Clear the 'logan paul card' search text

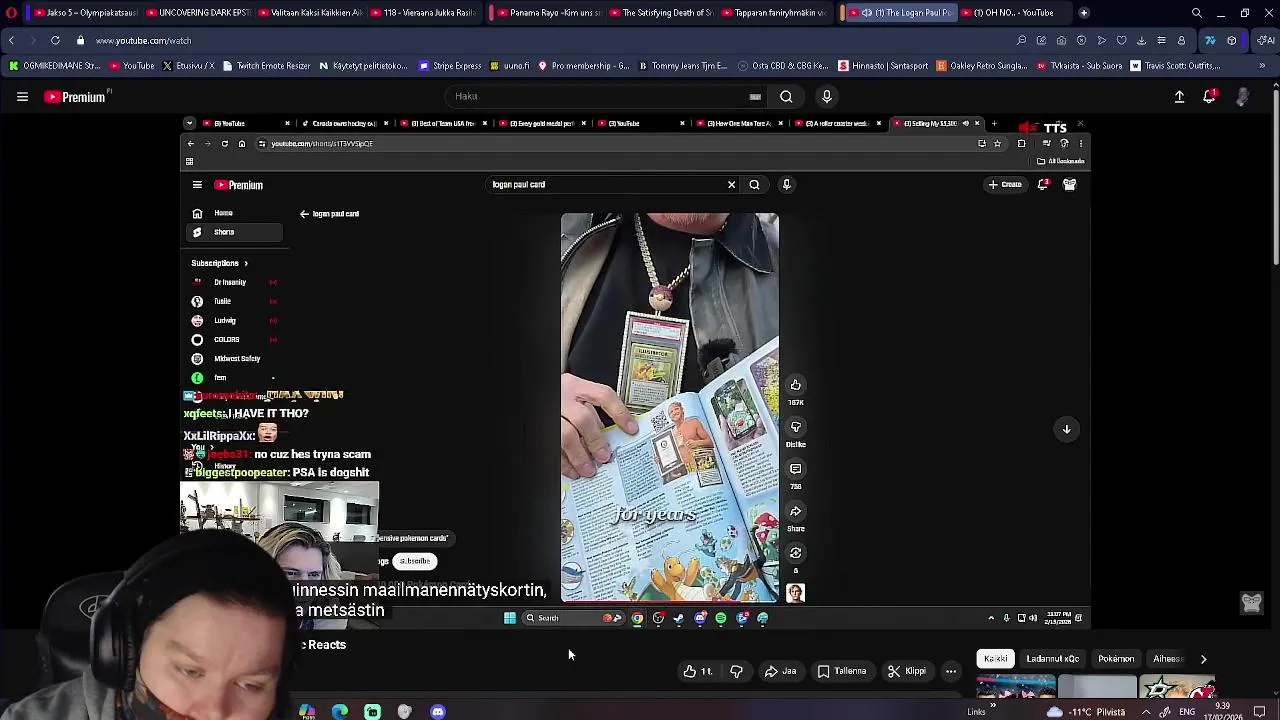click(731, 185)
